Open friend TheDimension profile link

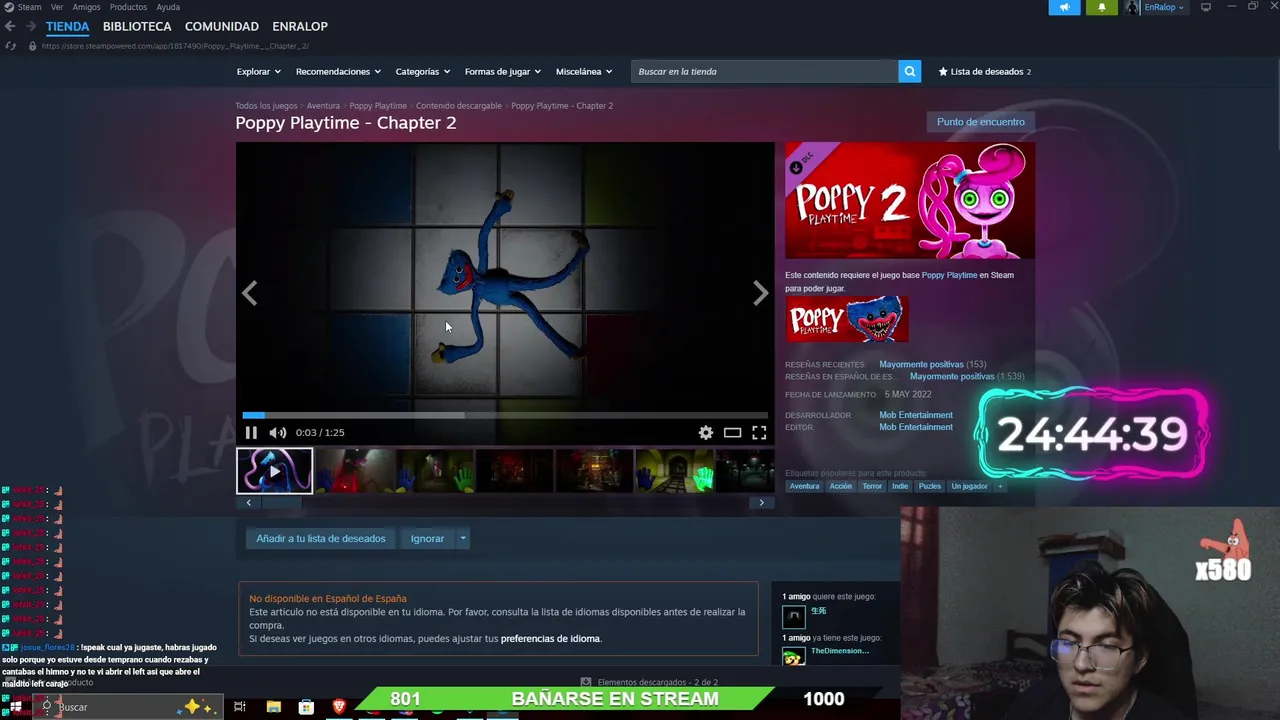coord(840,651)
